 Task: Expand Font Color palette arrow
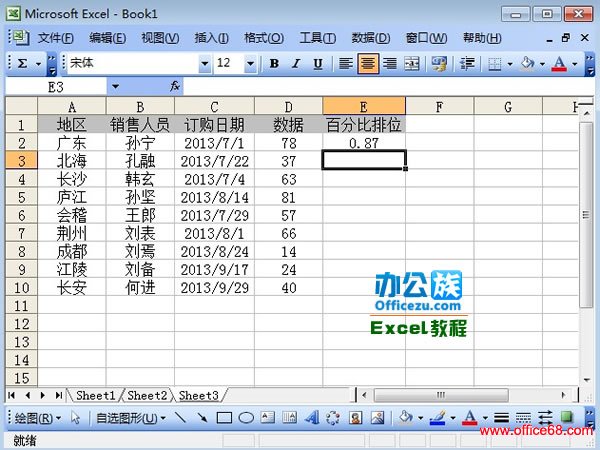tap(575, 64)
